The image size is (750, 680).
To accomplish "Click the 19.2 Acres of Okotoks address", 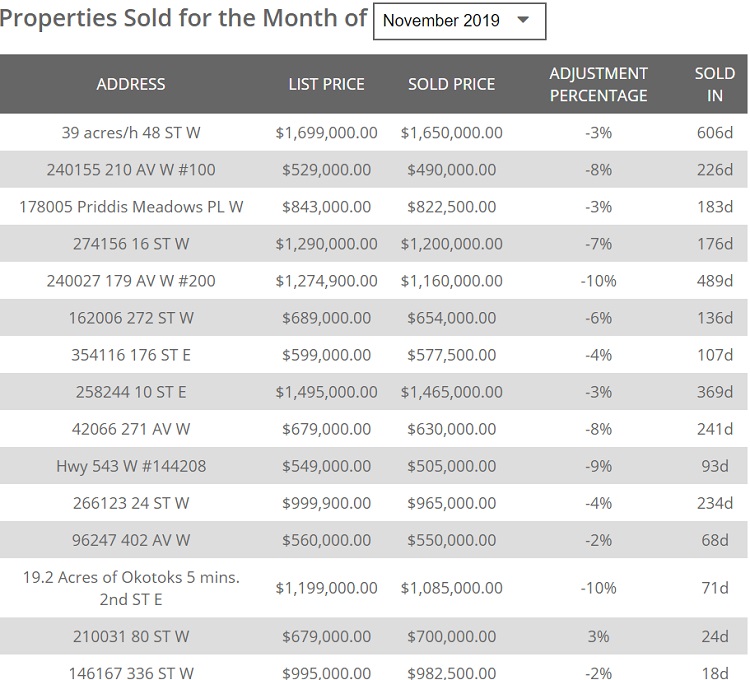I will 131,588.
